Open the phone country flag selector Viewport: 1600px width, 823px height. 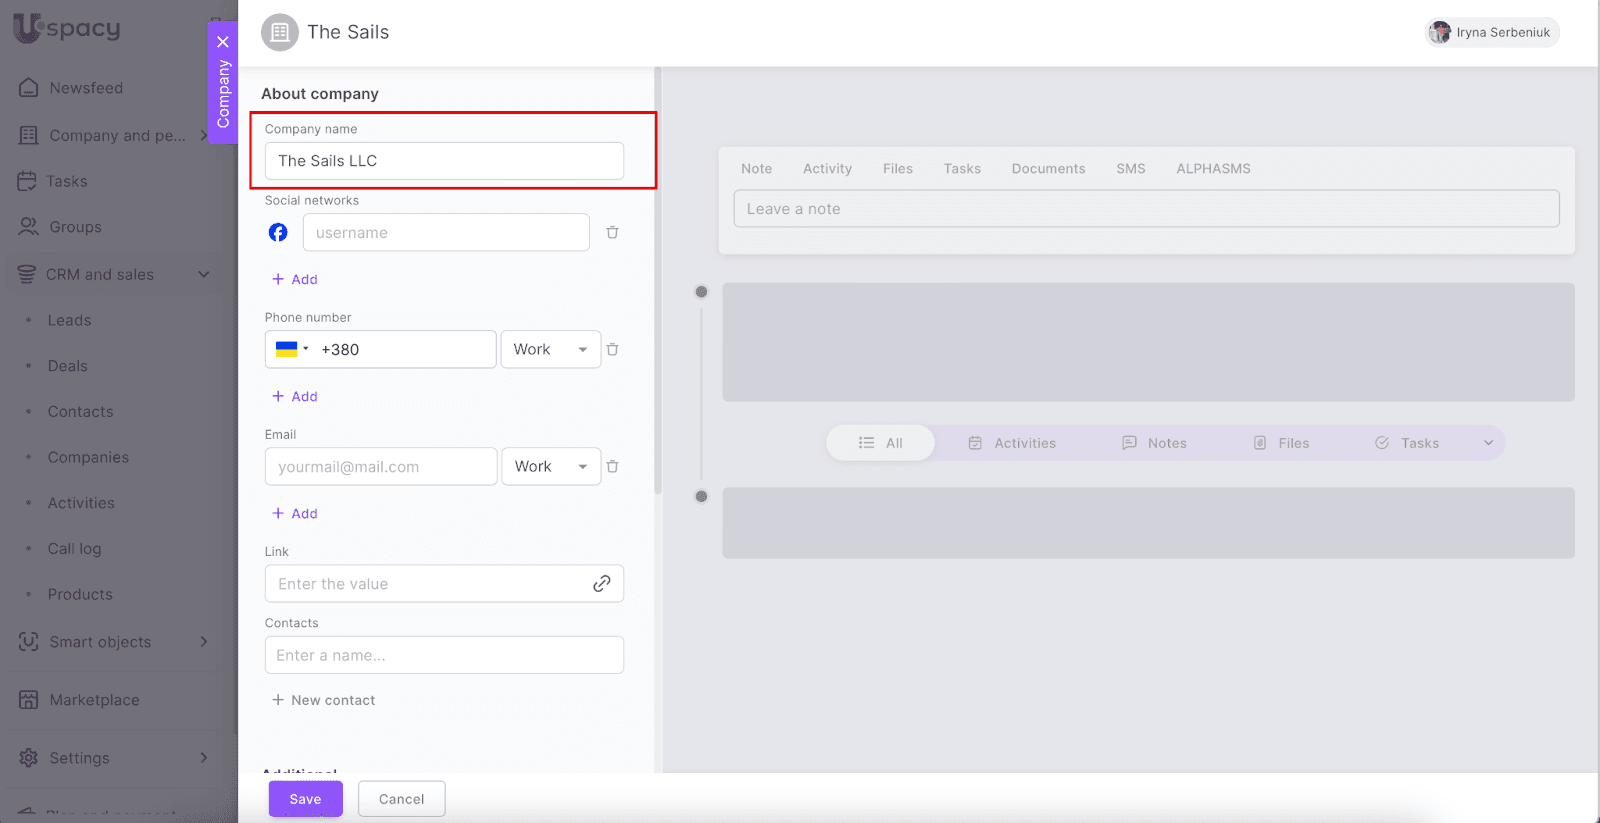291,350
